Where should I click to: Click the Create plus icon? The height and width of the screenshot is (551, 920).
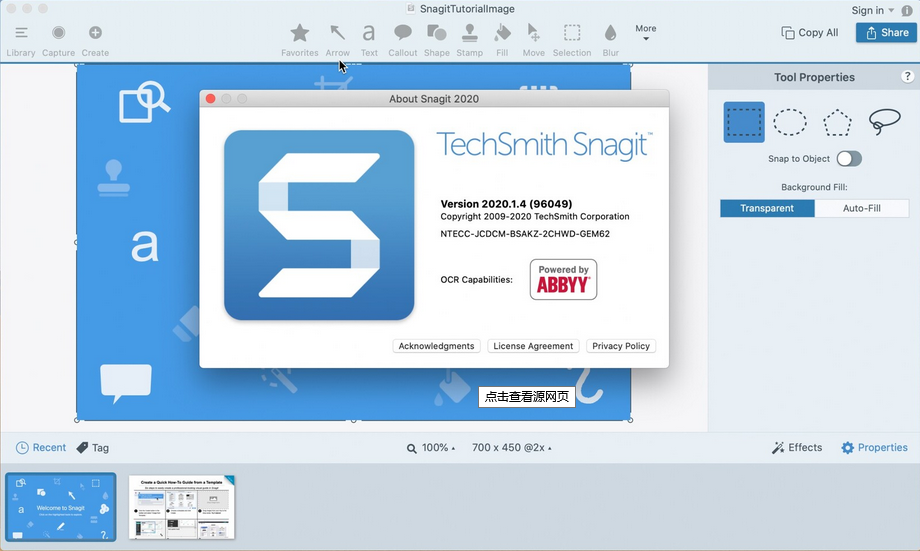[x=95, y=33]
